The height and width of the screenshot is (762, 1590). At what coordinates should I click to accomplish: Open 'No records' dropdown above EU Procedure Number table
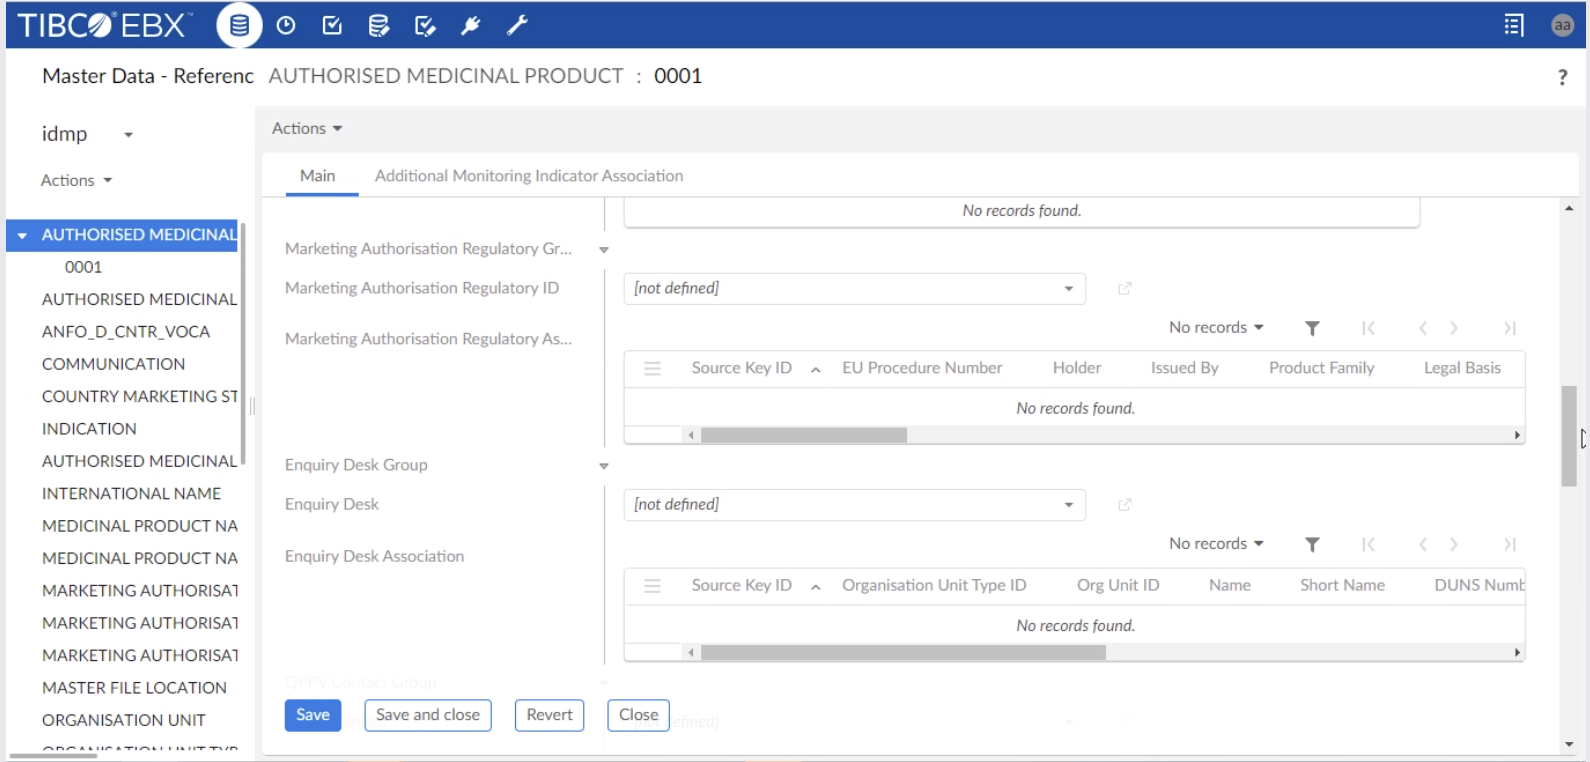pyautogui.click(x=1216, y=327)
